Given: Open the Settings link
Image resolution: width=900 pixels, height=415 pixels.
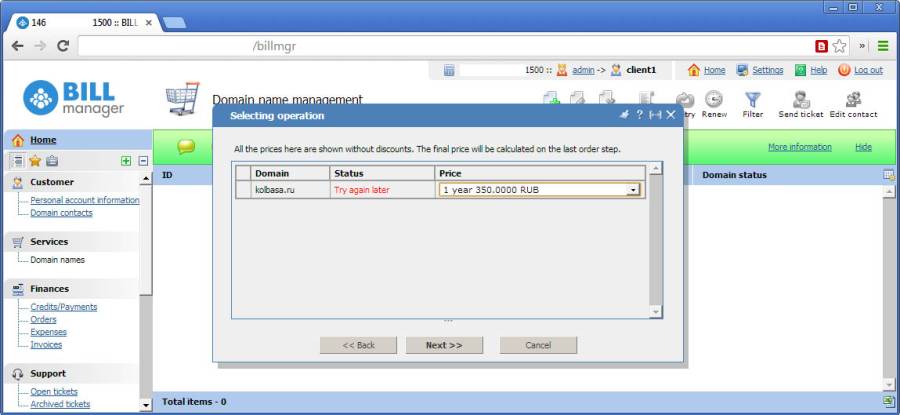Looking at the screenshot, I should pos(768,70).
